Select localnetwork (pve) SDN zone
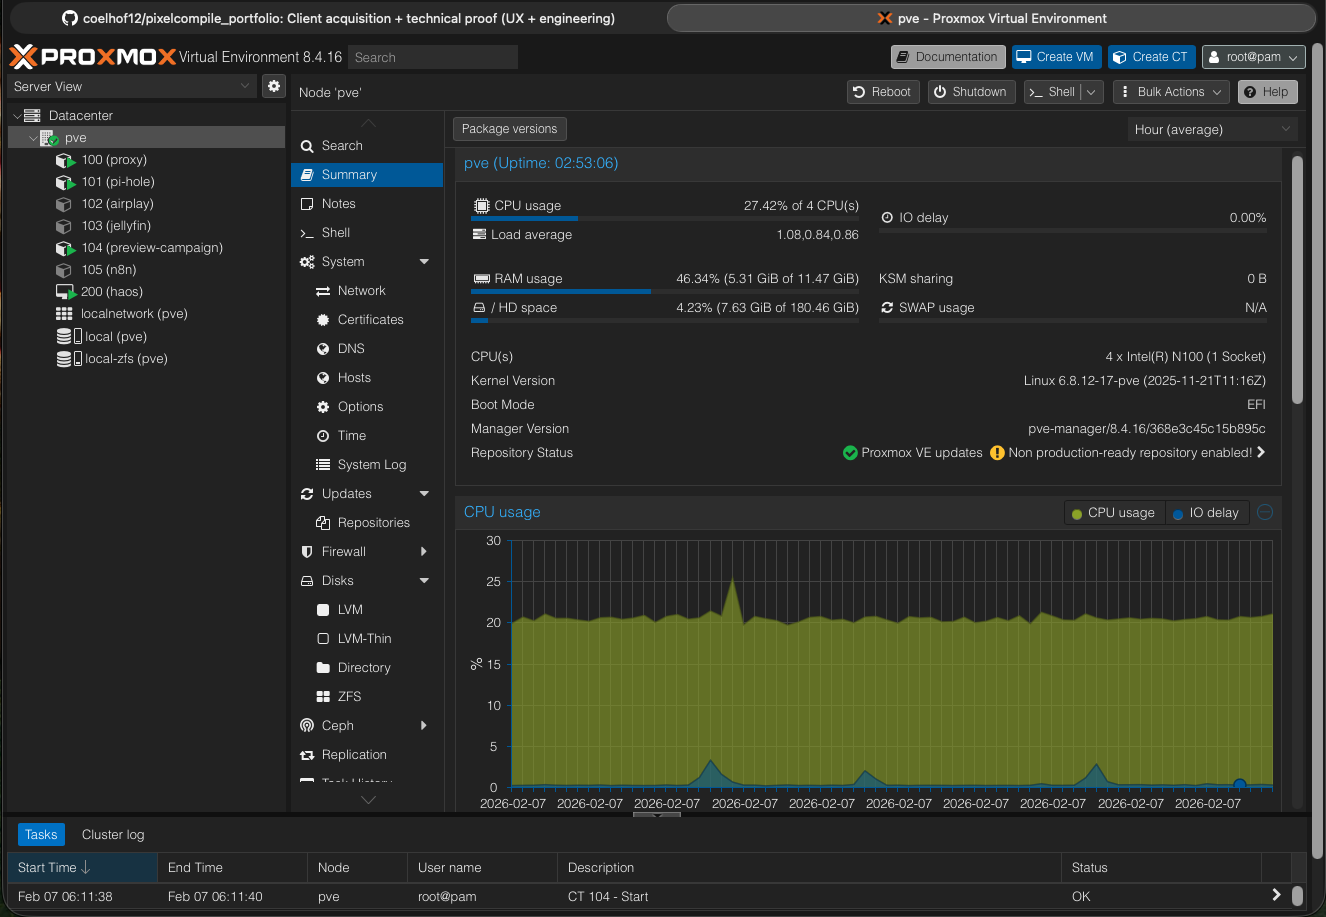Image resolution: width=1326 pixels, height=917 pixels. point(134,314)
